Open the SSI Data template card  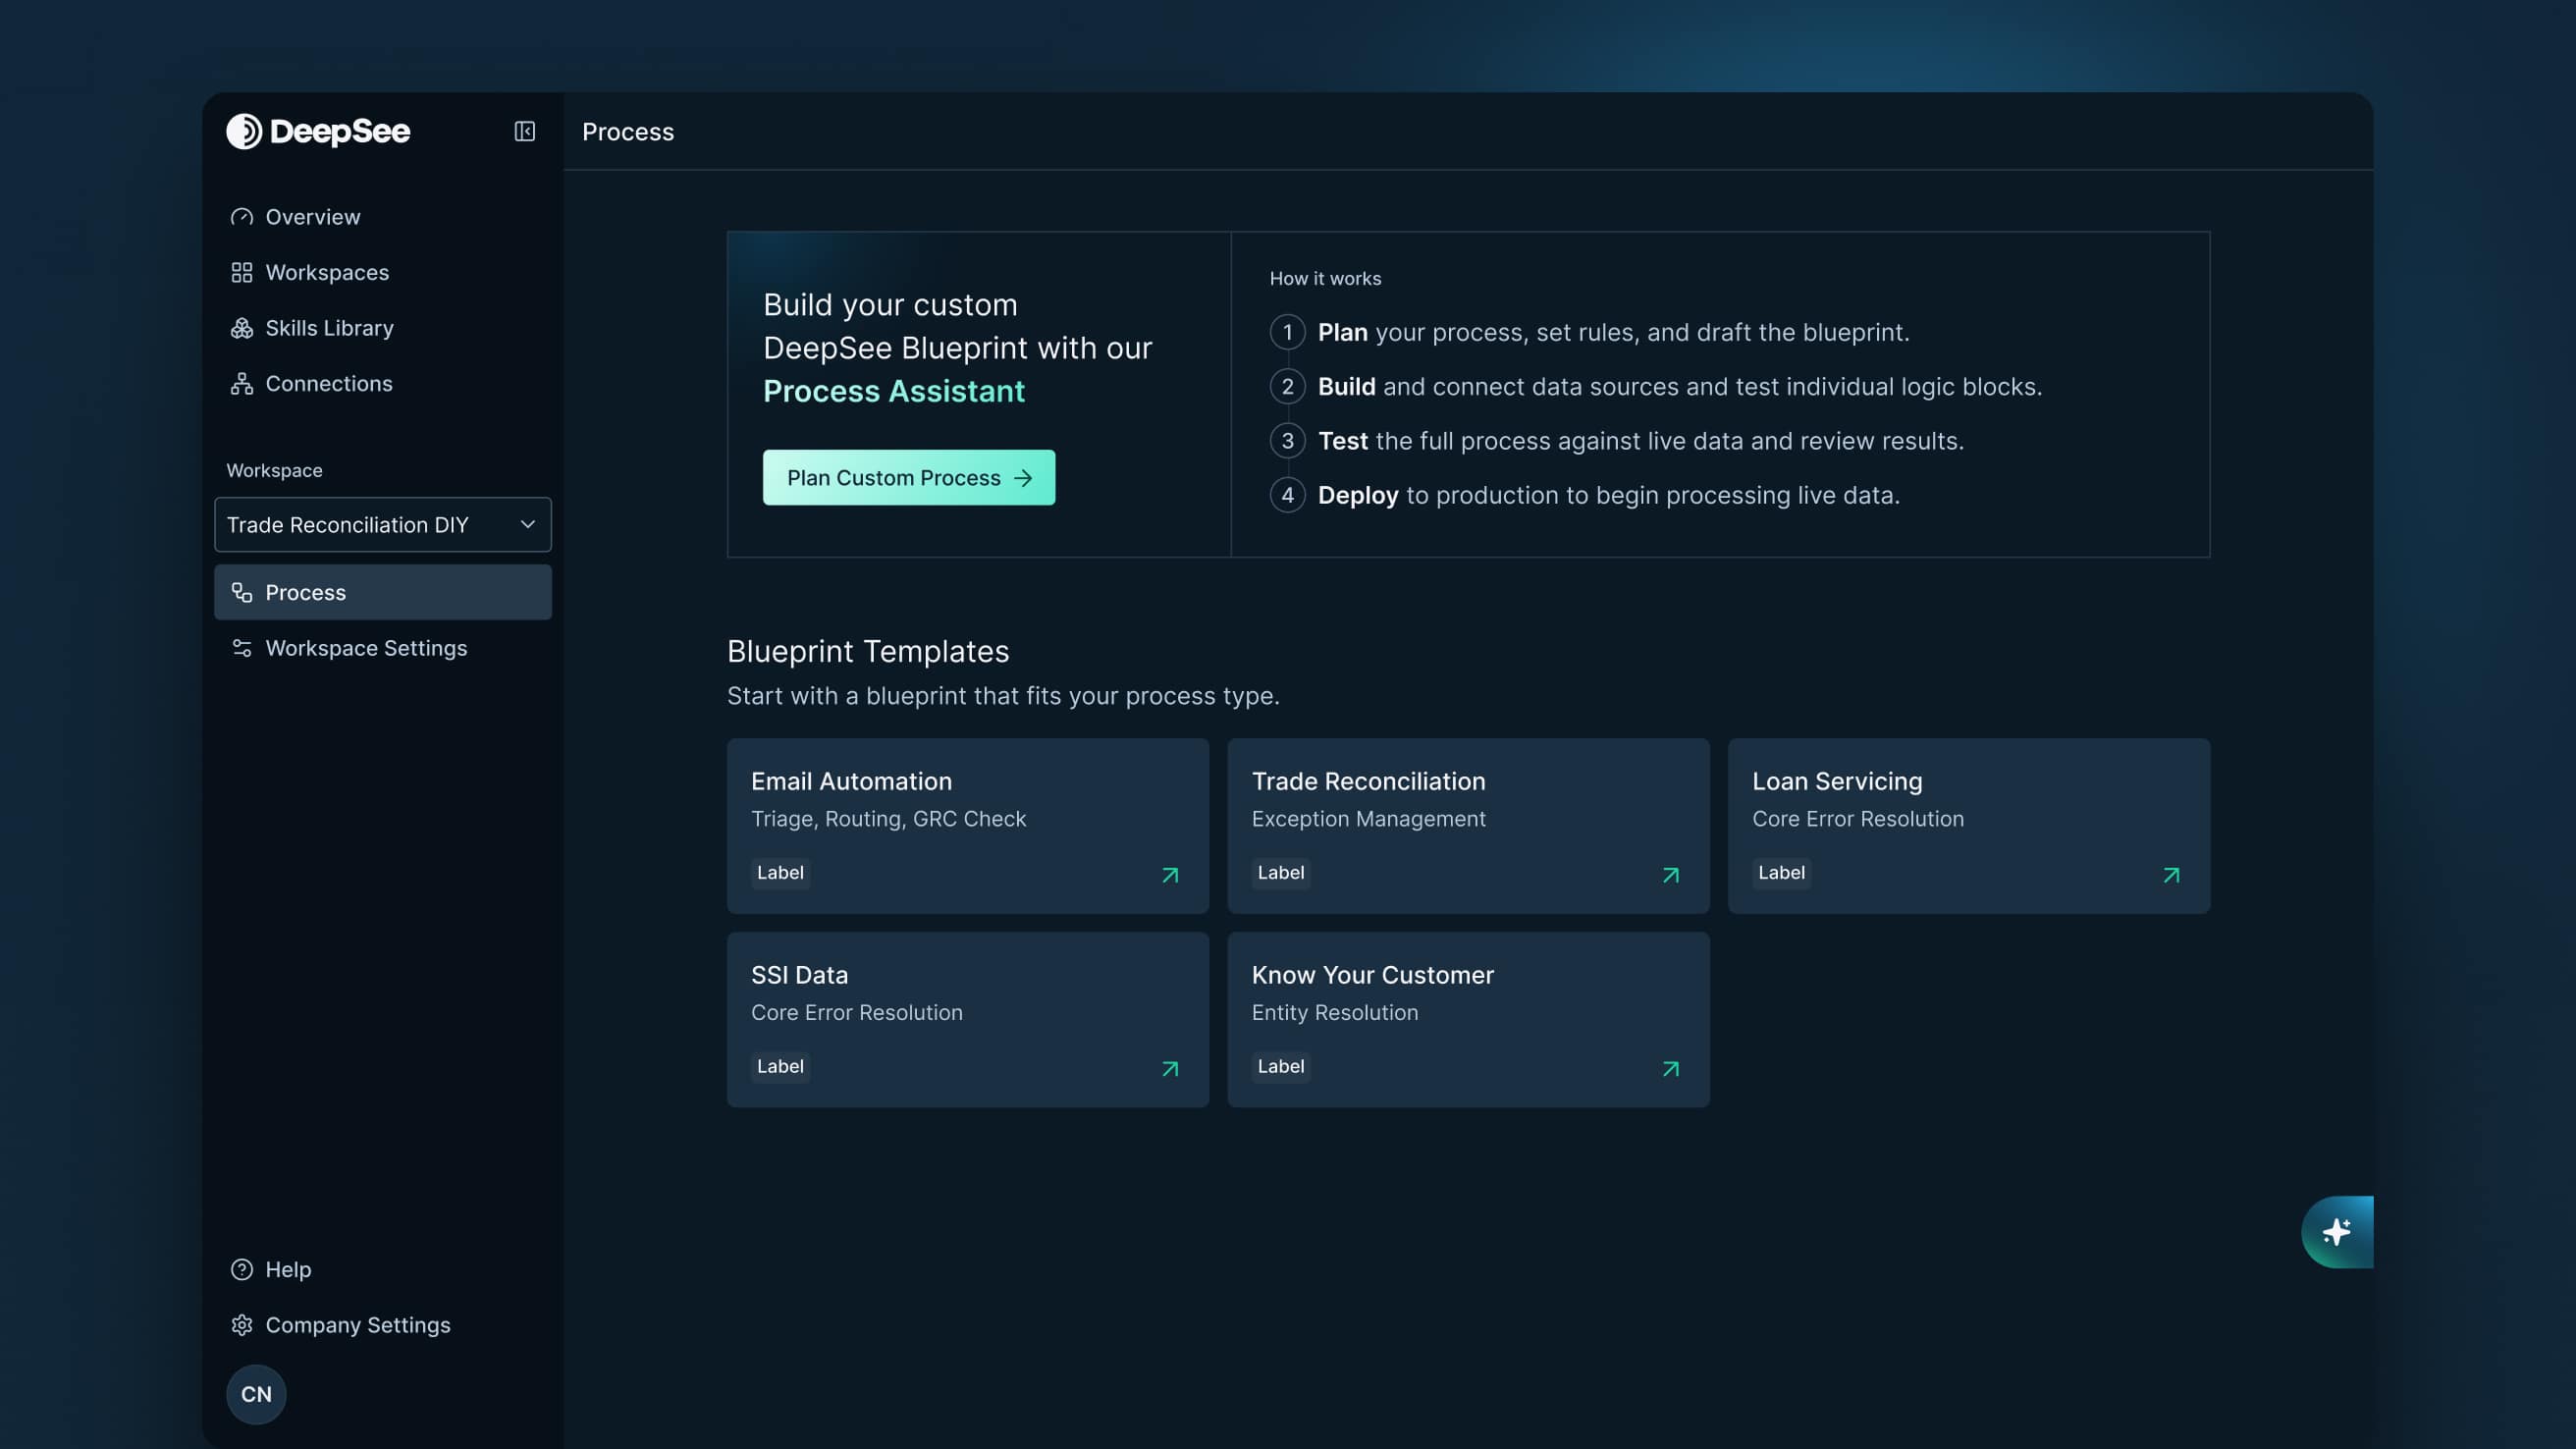tap(967, 1020)
